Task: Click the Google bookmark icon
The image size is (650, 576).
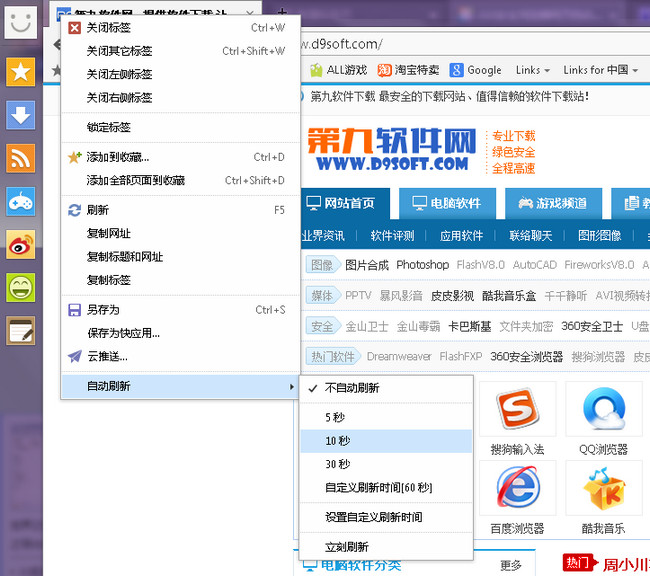Action: click(x=456, y=70)
